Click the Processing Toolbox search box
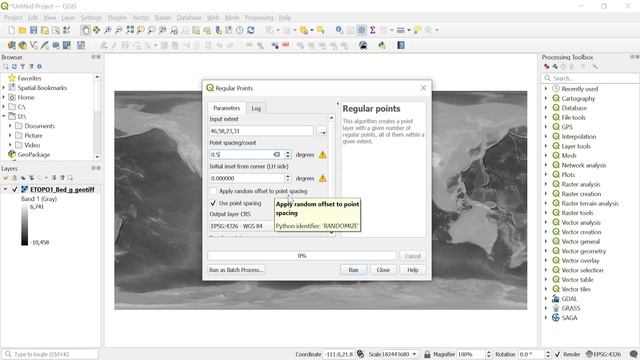This screenshot has height=360, width=640. 590,78
